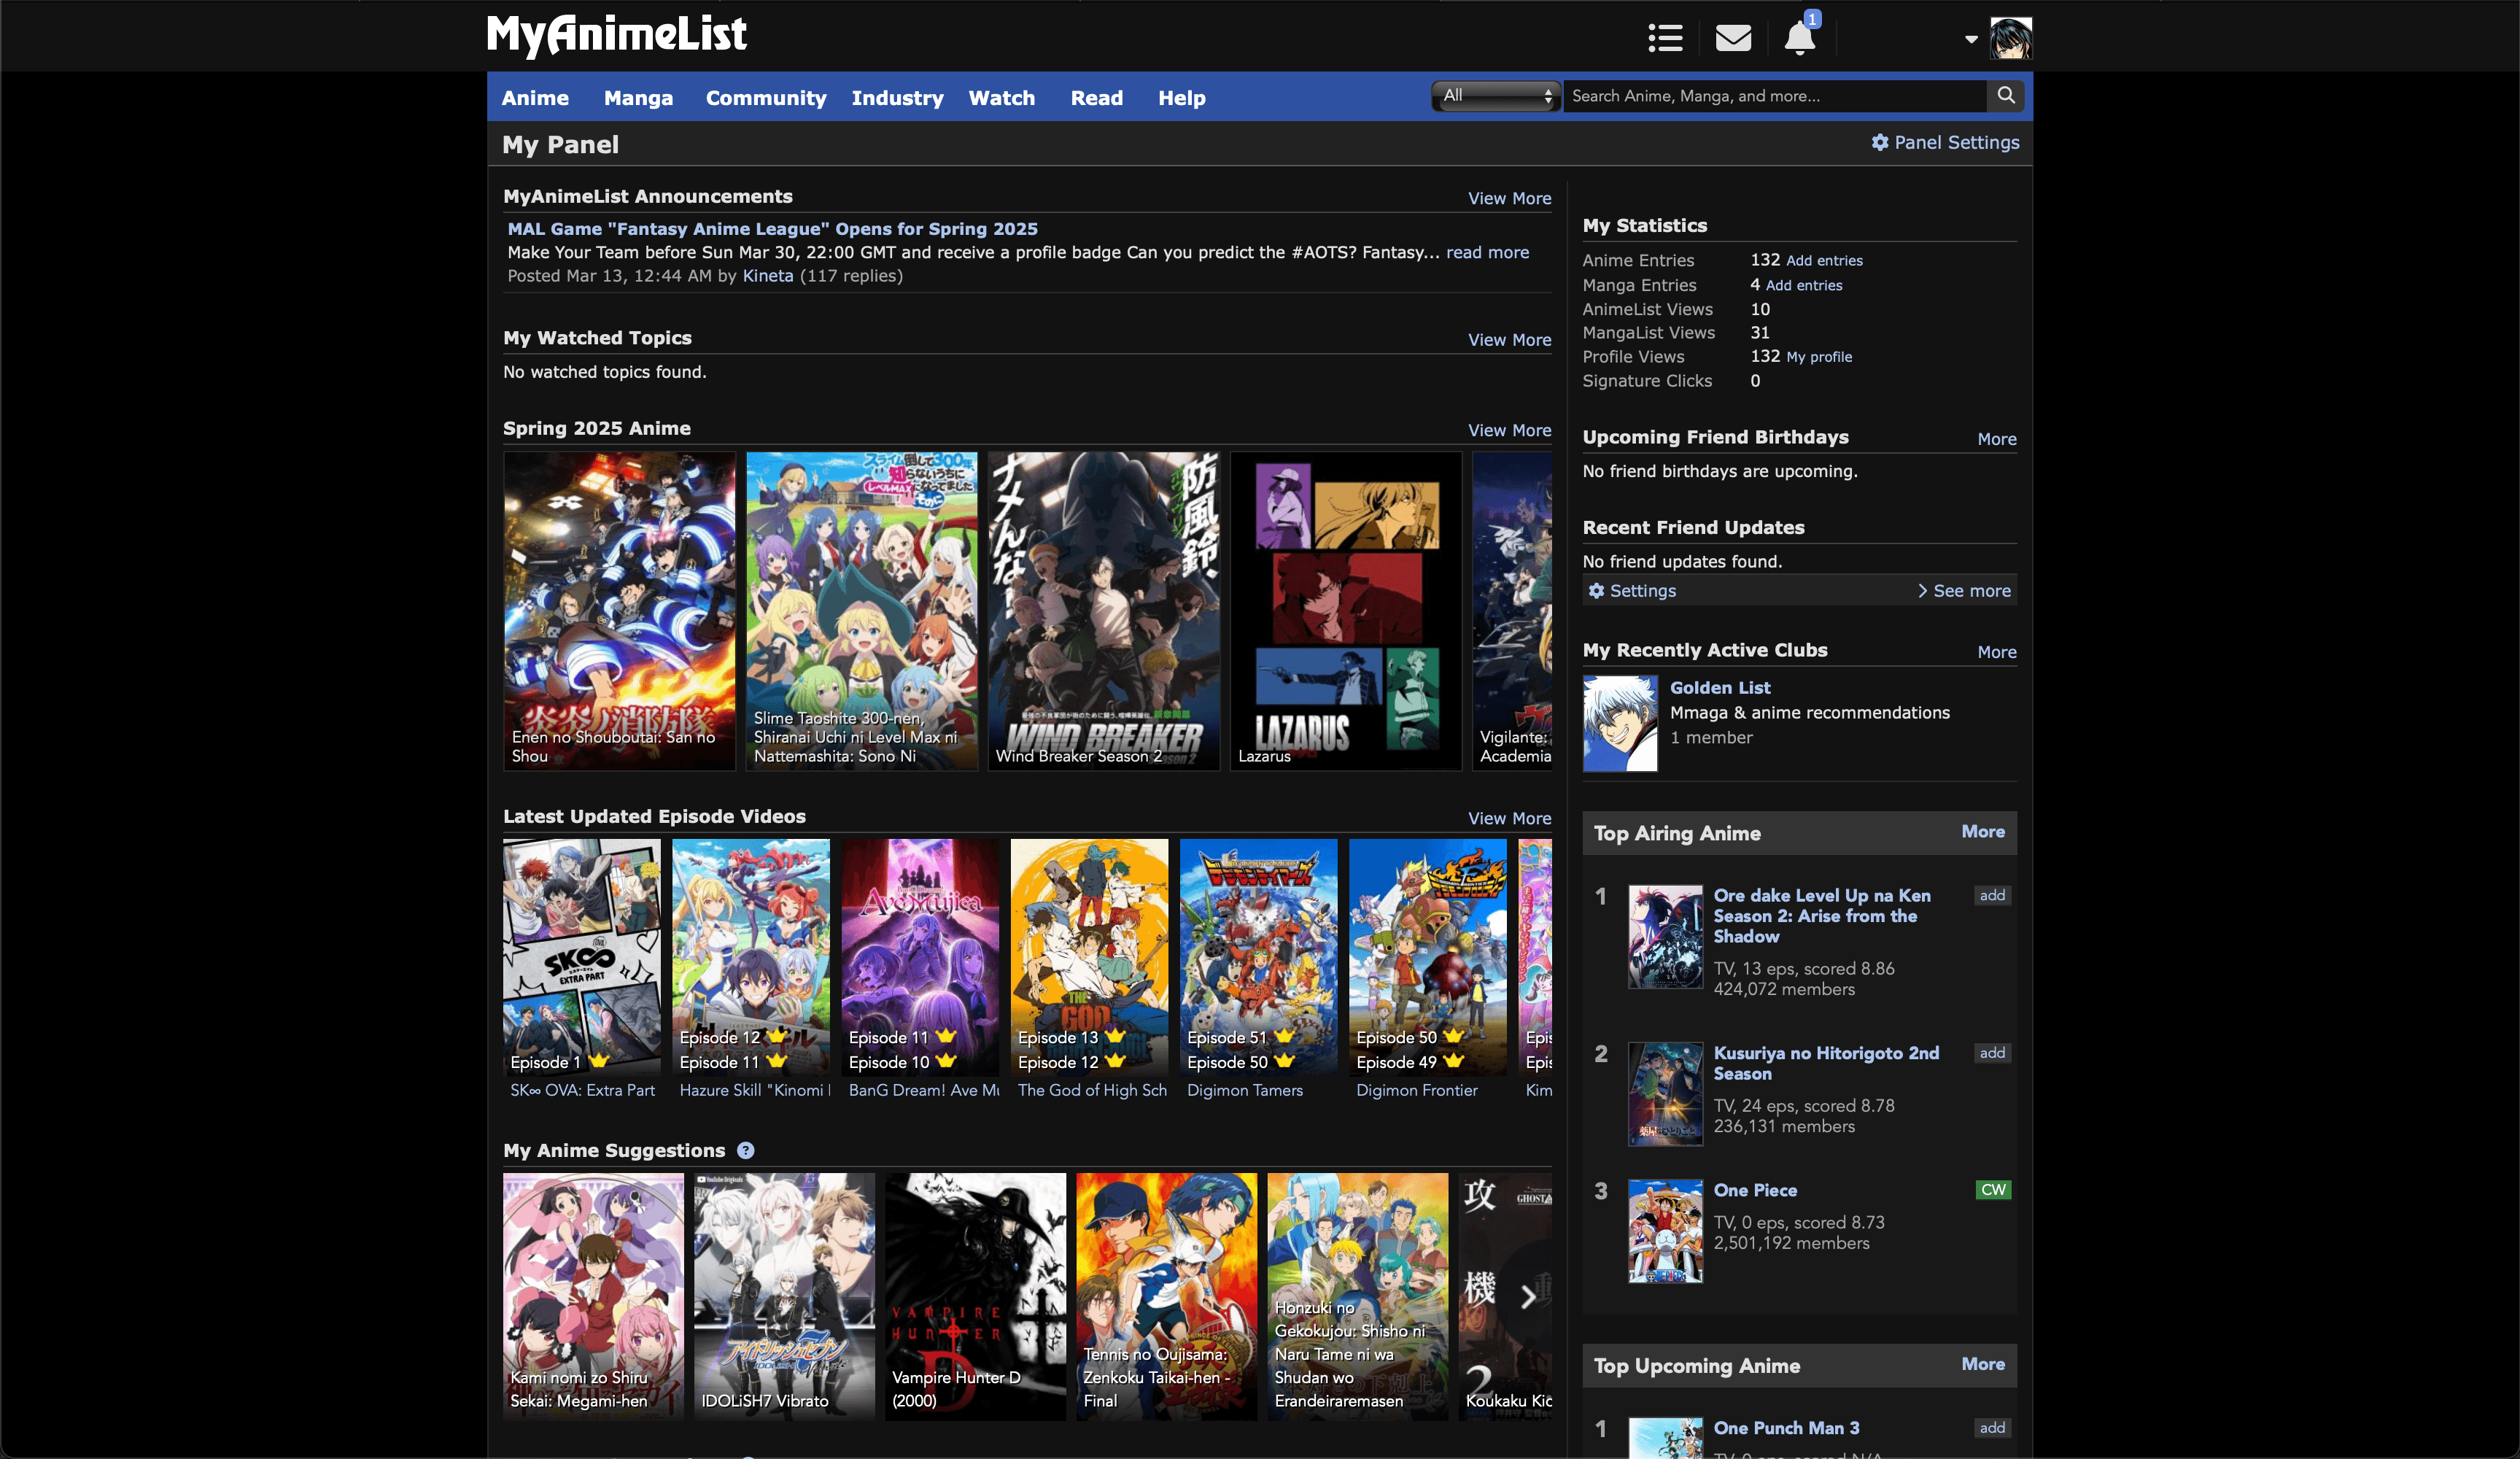The height and width of the screenshot is (1459, 2520).
Task: Open the Golden List club
Action: pos(1720,688)
